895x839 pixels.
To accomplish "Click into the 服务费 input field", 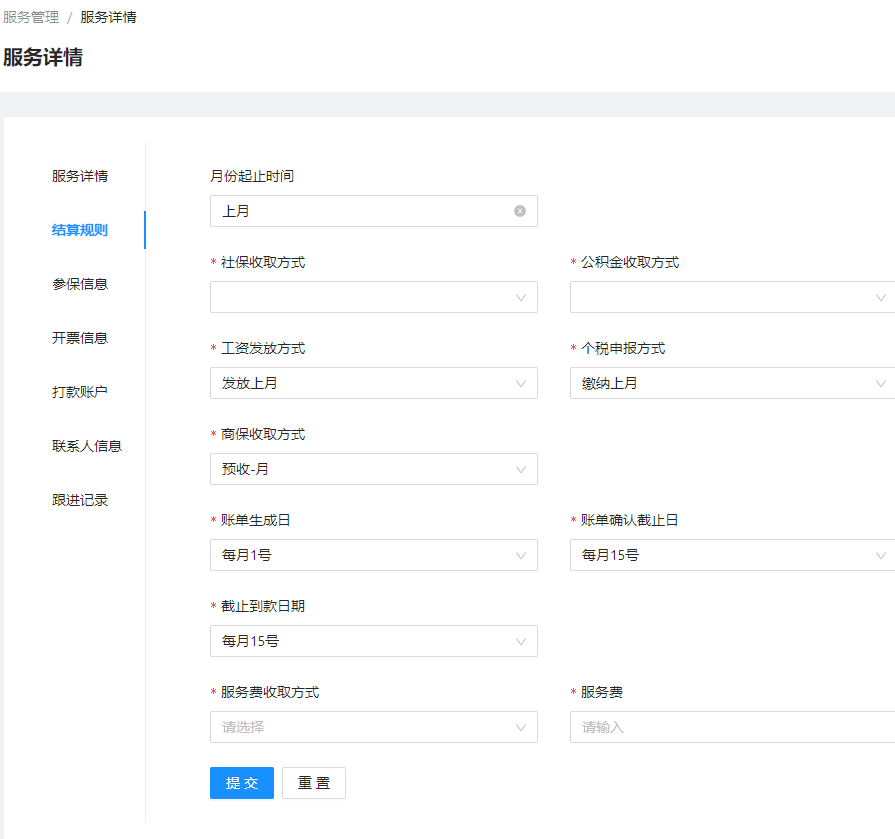I will [x=732, y=727].
